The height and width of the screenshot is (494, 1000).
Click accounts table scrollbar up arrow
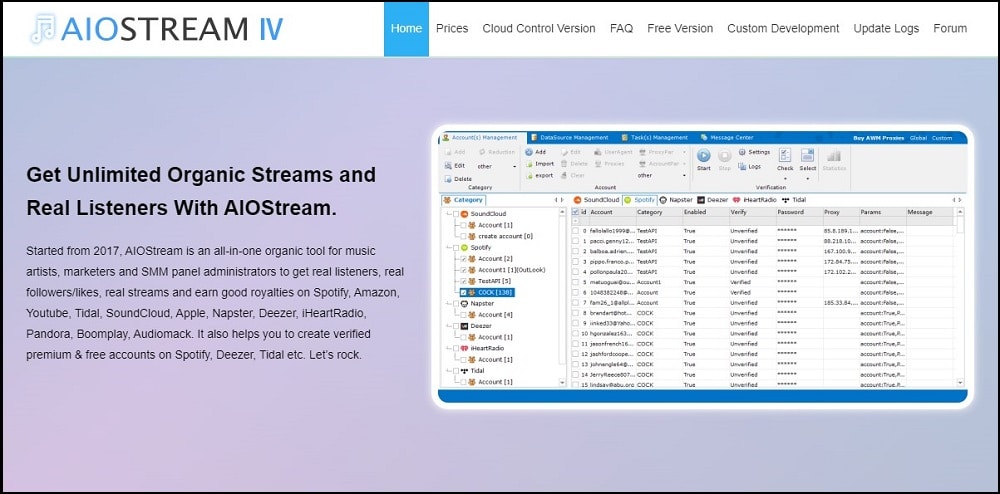coord(960,212)
